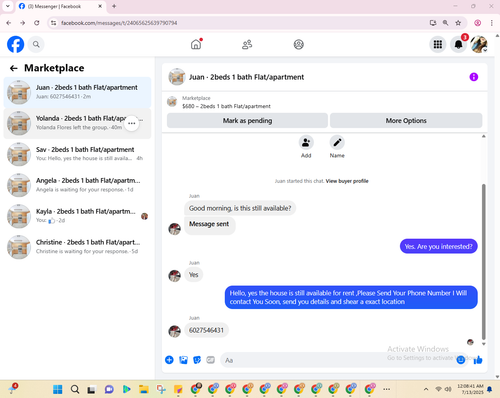The image size is (500, 398).
Task: Click the 'Yes. Are you interested?' message
Action: pos(438,247)
